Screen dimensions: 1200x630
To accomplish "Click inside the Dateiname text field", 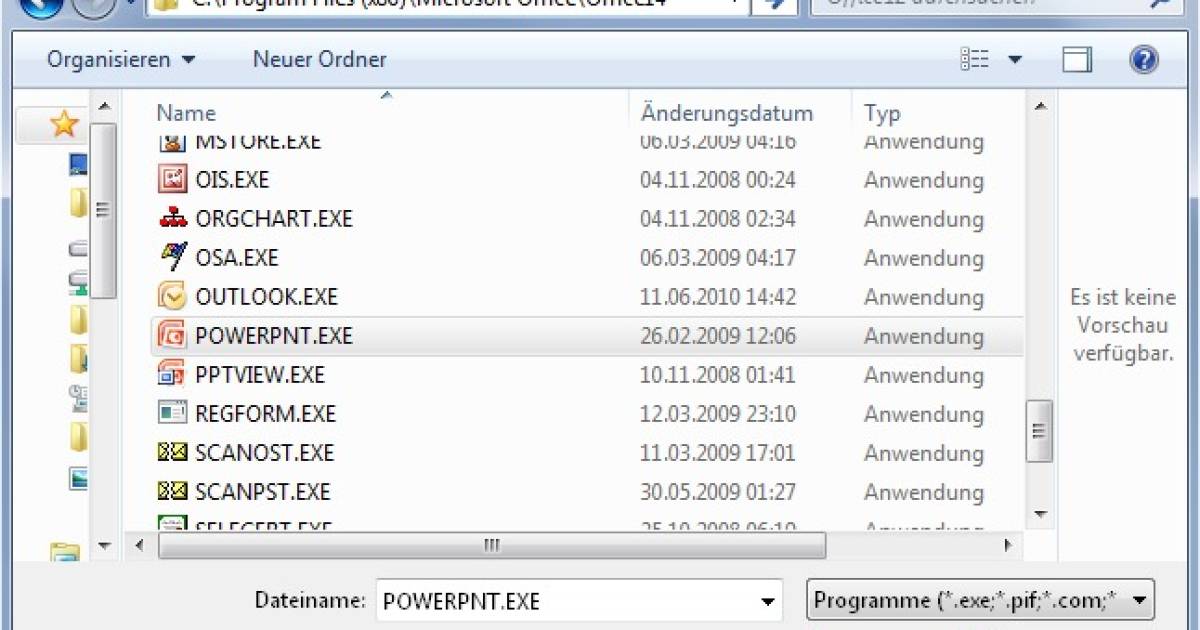I will coord(500,599).
